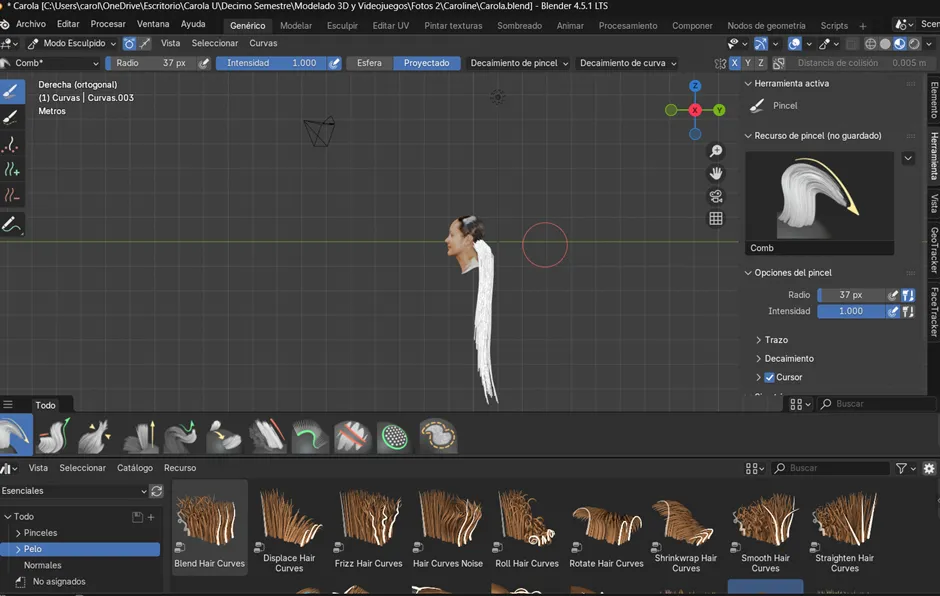
Task: Select the add curves tool in left toolbar
Action: coord(12,169)
